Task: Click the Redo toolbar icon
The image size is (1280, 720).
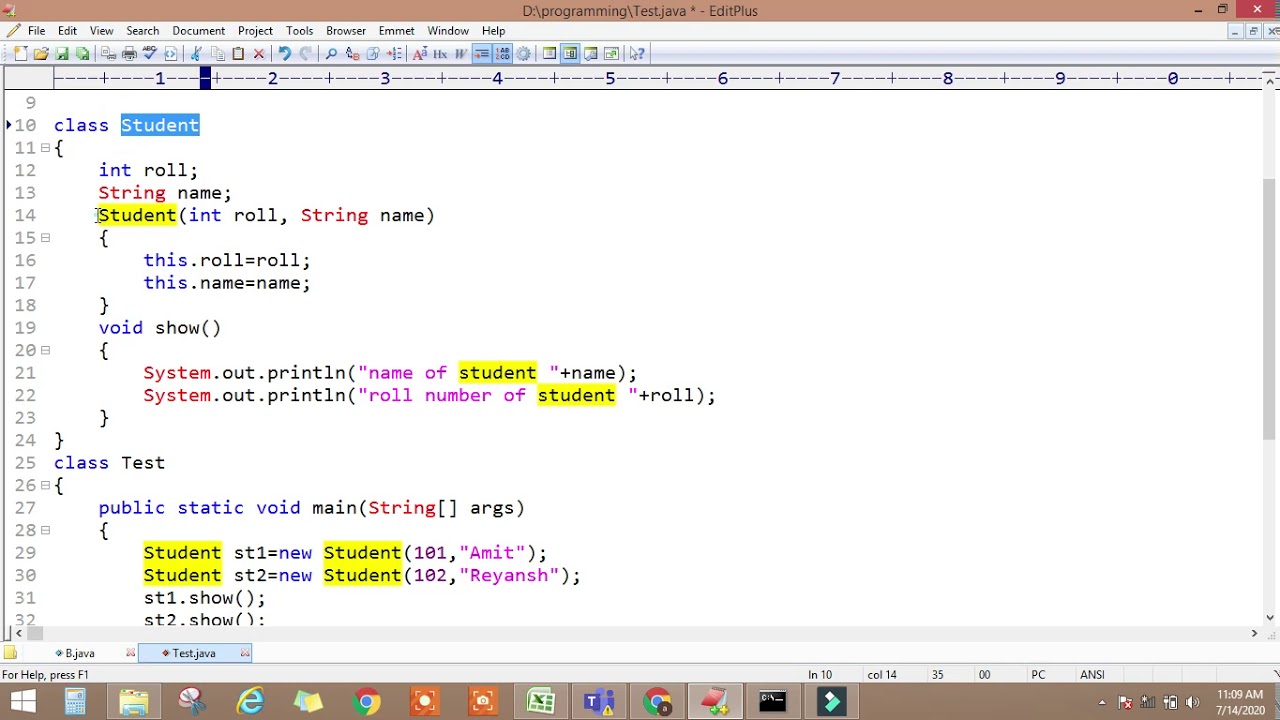Action: click(306, 53)
